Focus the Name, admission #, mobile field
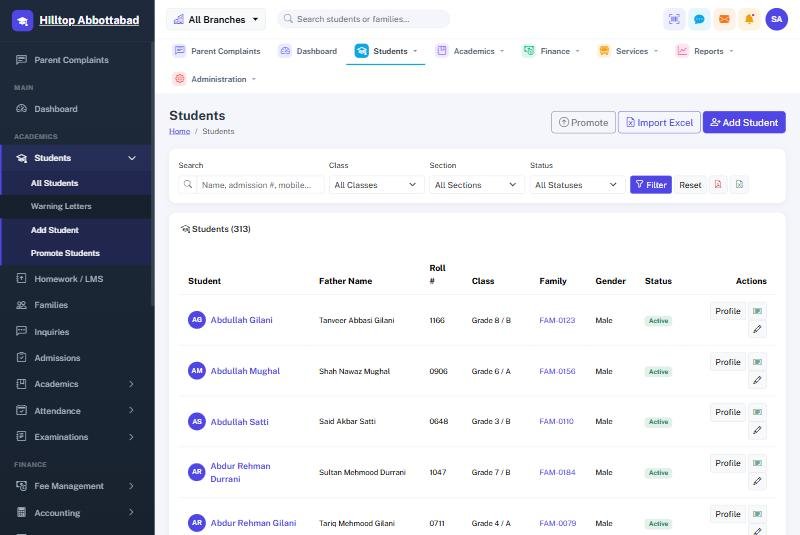Viewport: 800px width, 535px height. tap(260, 185)
